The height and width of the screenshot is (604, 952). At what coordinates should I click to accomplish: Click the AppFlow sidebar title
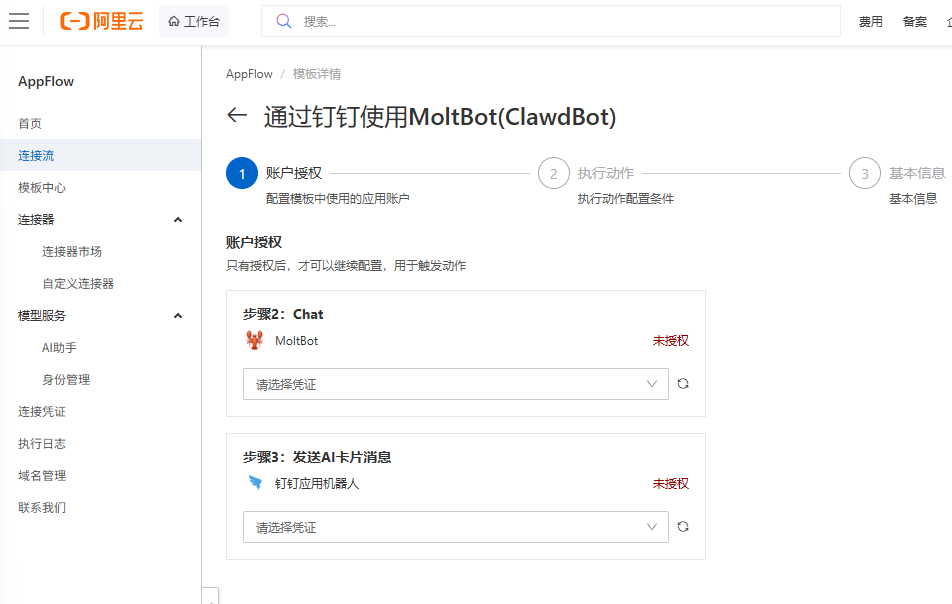coord(46,81)
